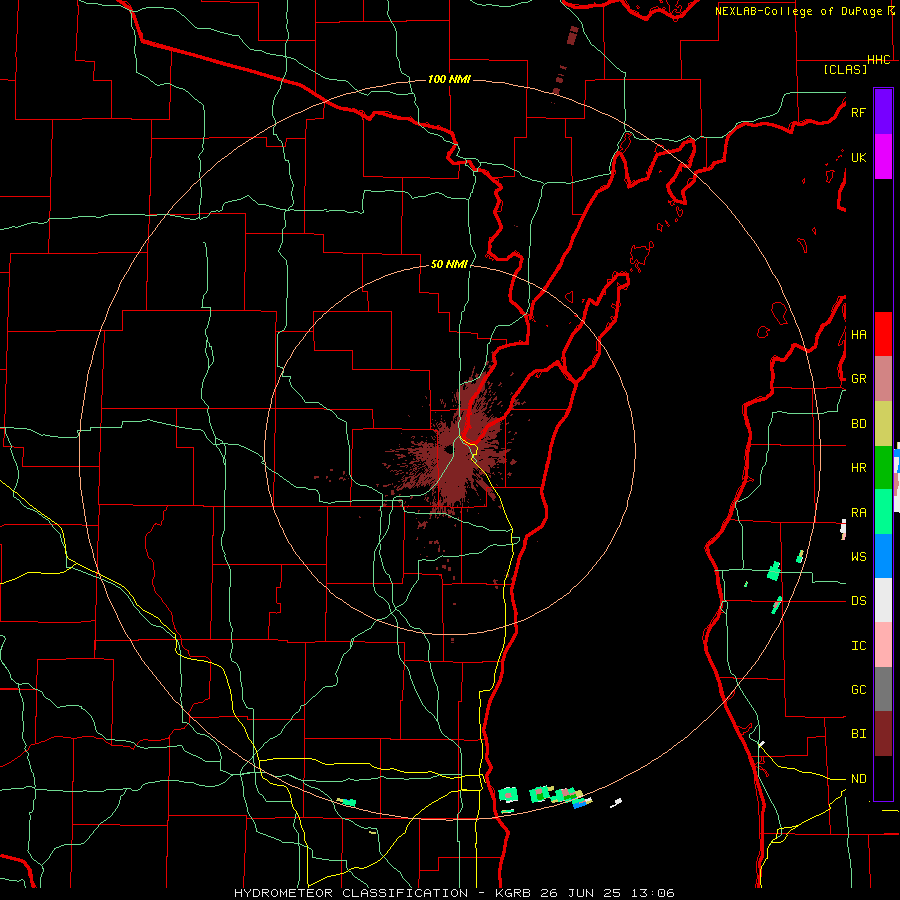The width and height of the screenshot is (900, 900).
Task: Click the [CLAS] unit label
Action: (x=845, y=70)
